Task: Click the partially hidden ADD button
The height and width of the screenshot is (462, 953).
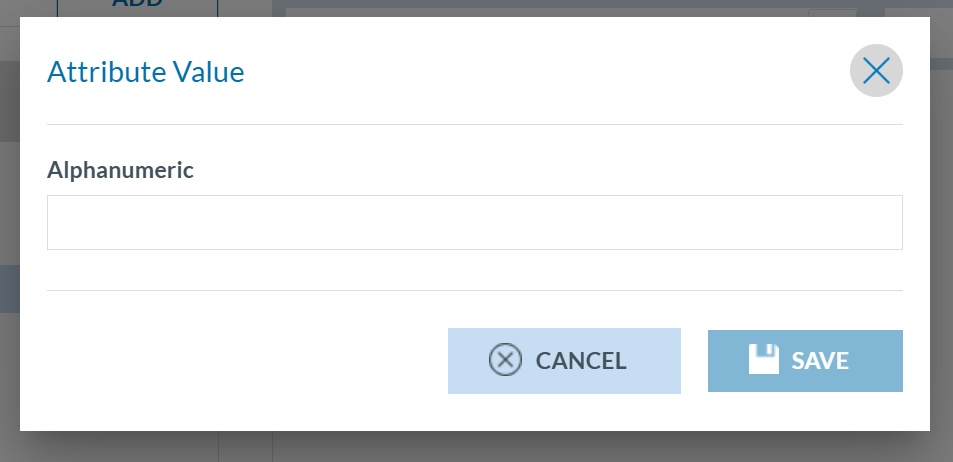Action: (x=137, y=6)
